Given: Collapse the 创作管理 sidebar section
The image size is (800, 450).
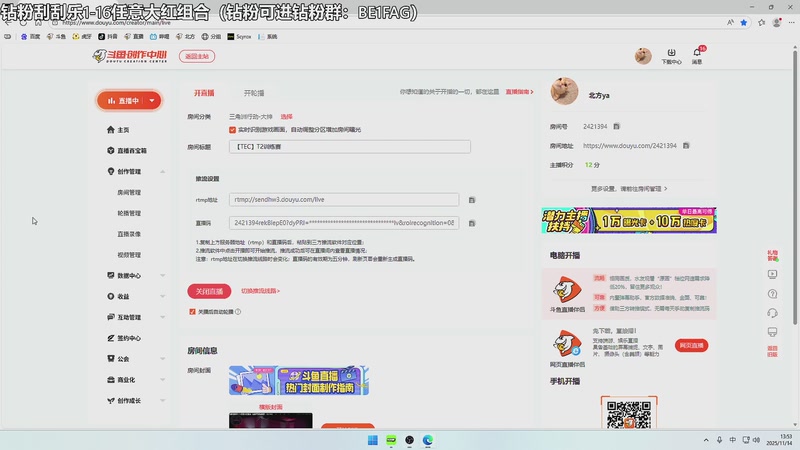Looking at the screenshot, I should pos(163,172).
